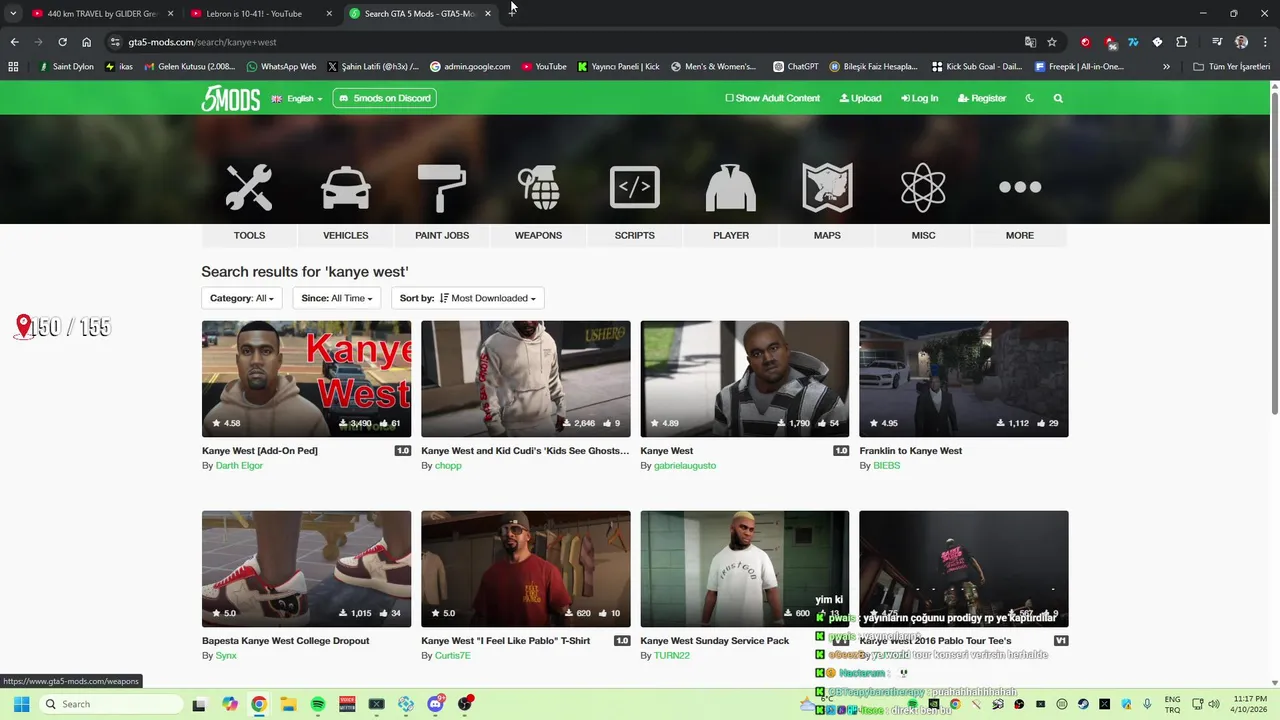This screenshot has height=720, width=1280.
Task: Open the Misc atom icon
Action: coord(923,187)
